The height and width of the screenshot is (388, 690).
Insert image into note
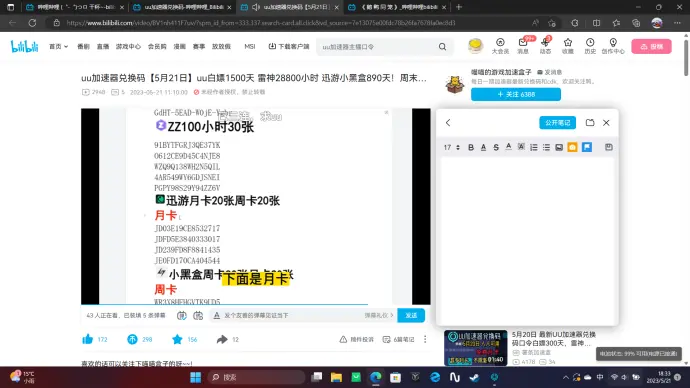559,147
